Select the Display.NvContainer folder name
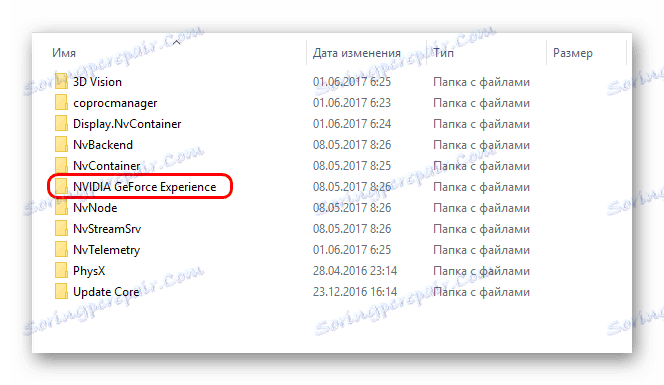The height and width of the screenshot is (385, 664). click(x=127, y=124)
